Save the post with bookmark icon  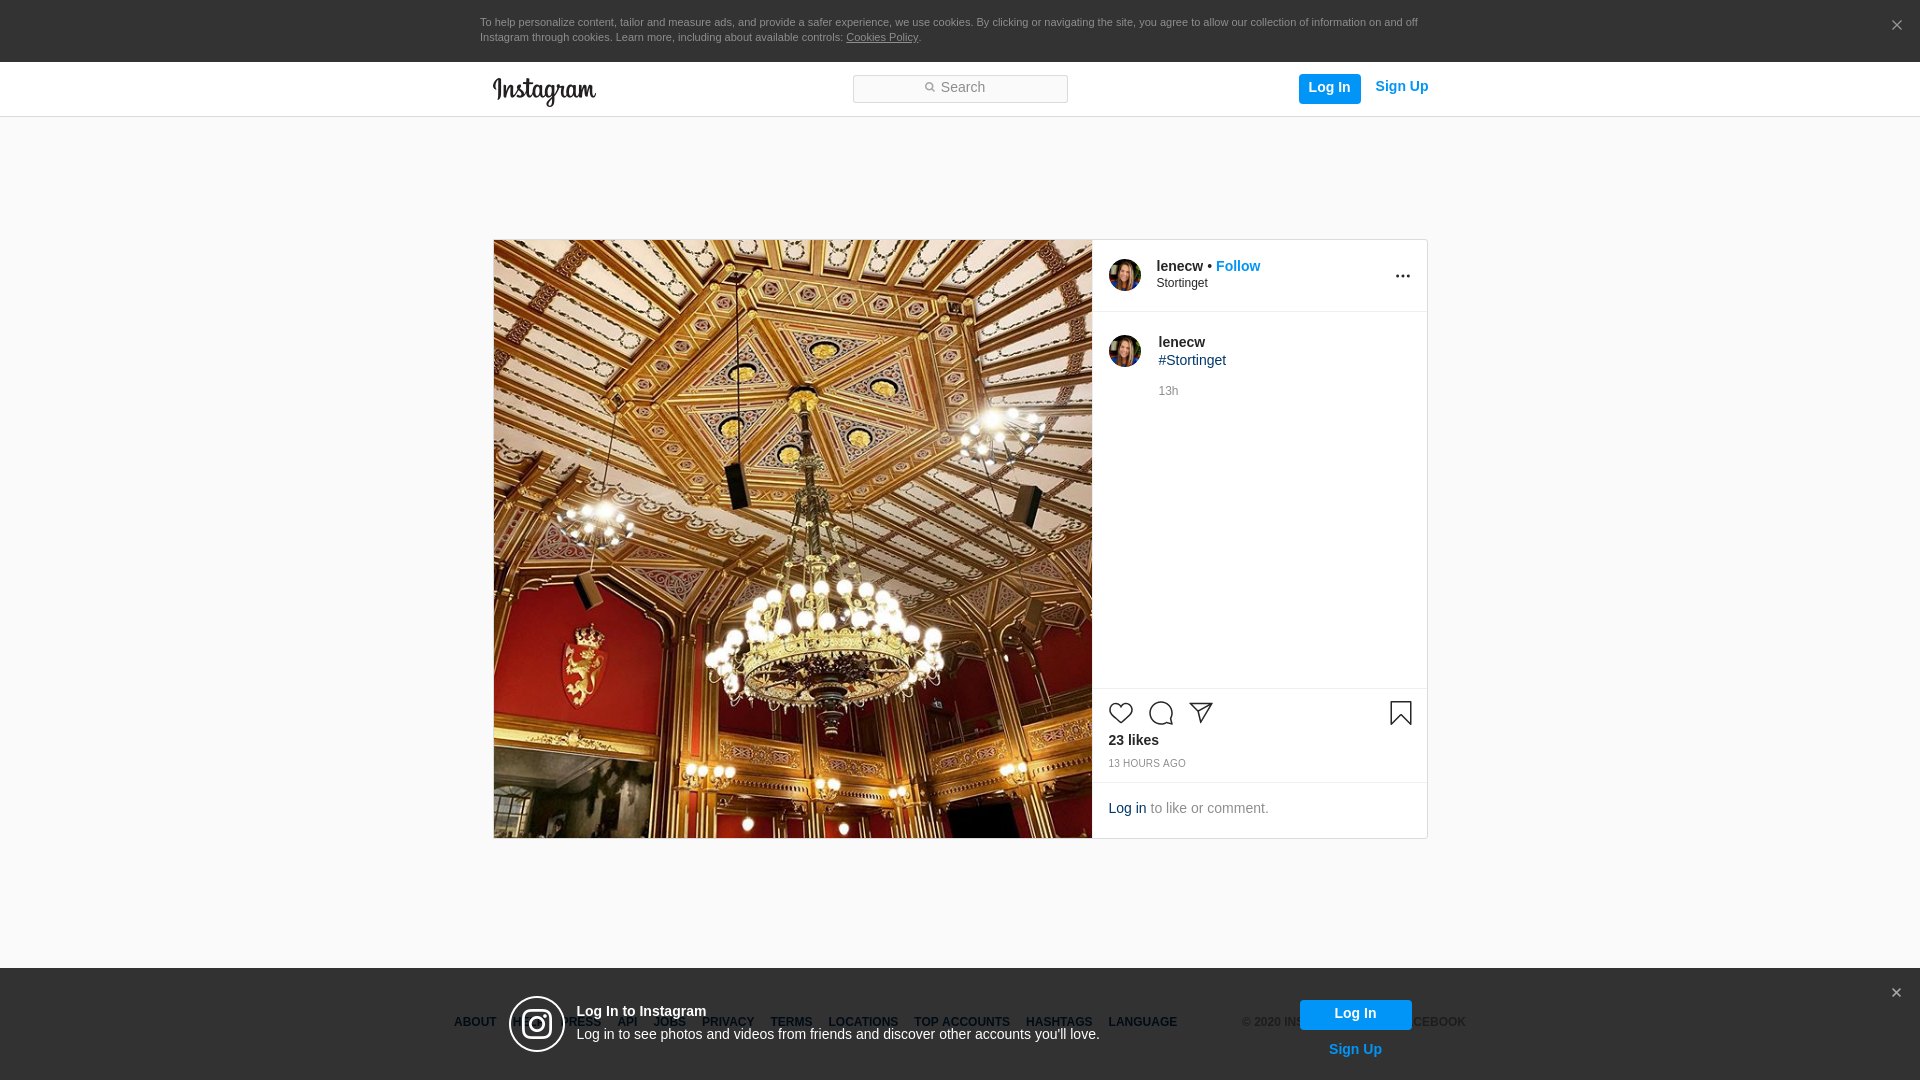(1401, 713)
